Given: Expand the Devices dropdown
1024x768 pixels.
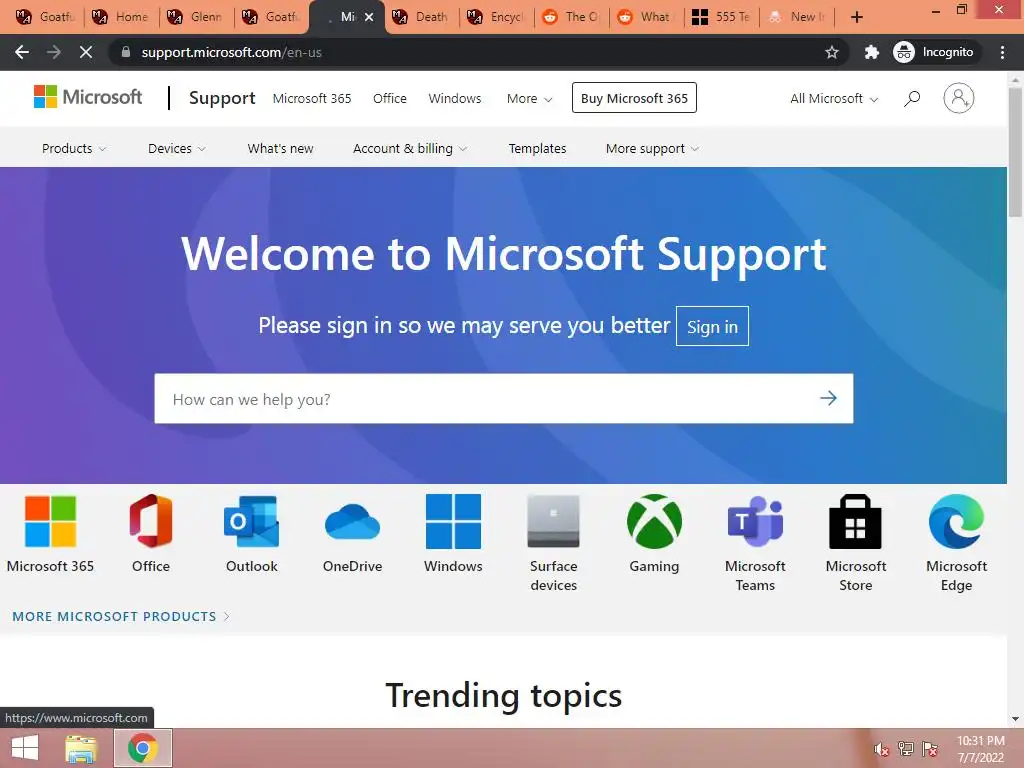Looking at the screenshot, I should 176,148.
